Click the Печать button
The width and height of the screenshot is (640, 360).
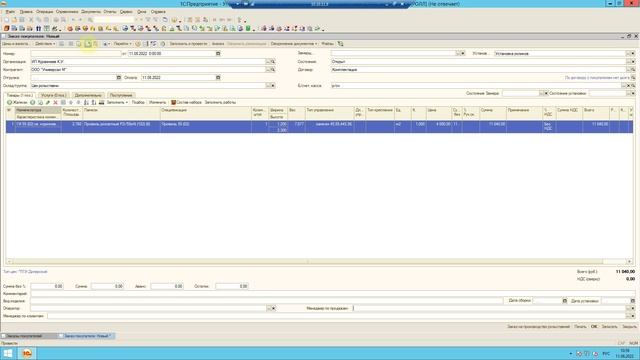click(580, 327)
